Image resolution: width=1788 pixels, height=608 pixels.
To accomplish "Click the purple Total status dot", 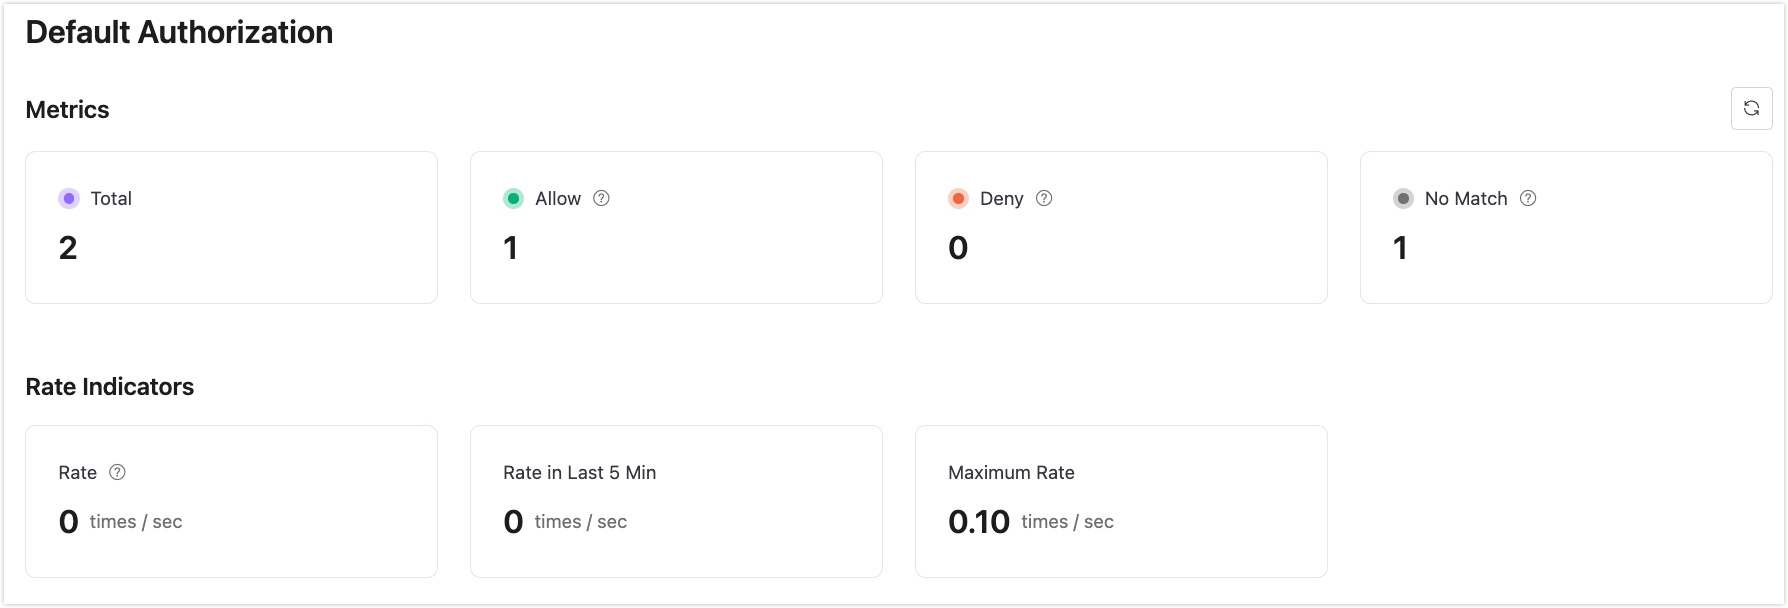I will [69, 198].
